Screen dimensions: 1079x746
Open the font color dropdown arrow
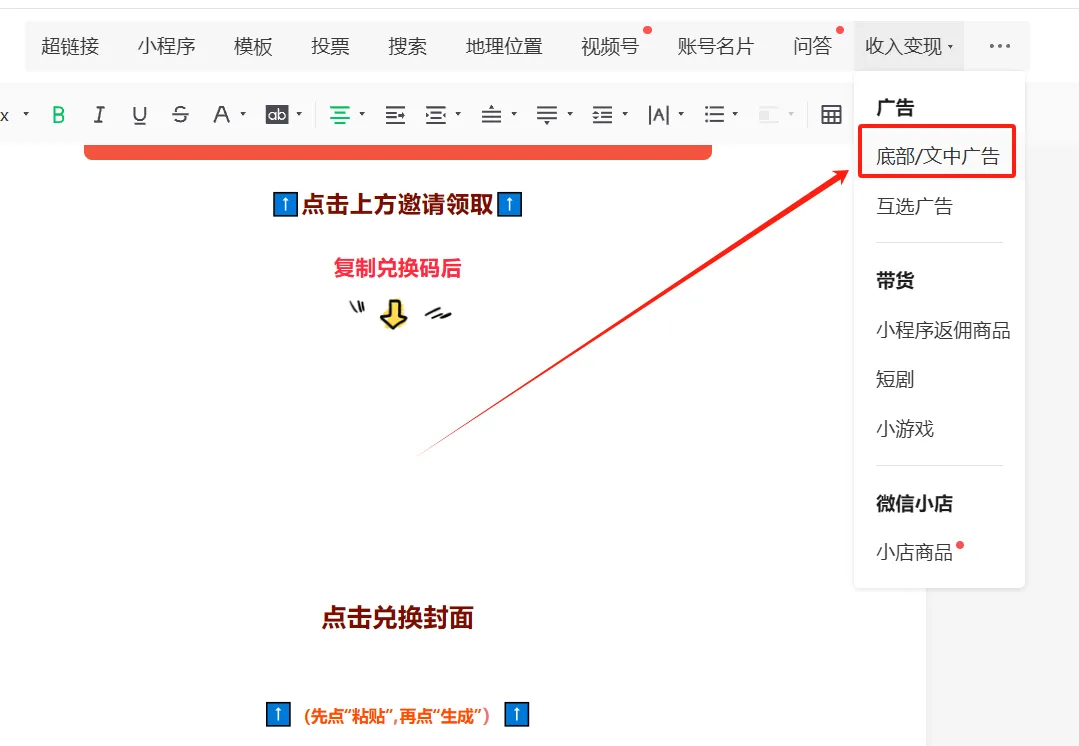tap(243, 114)
